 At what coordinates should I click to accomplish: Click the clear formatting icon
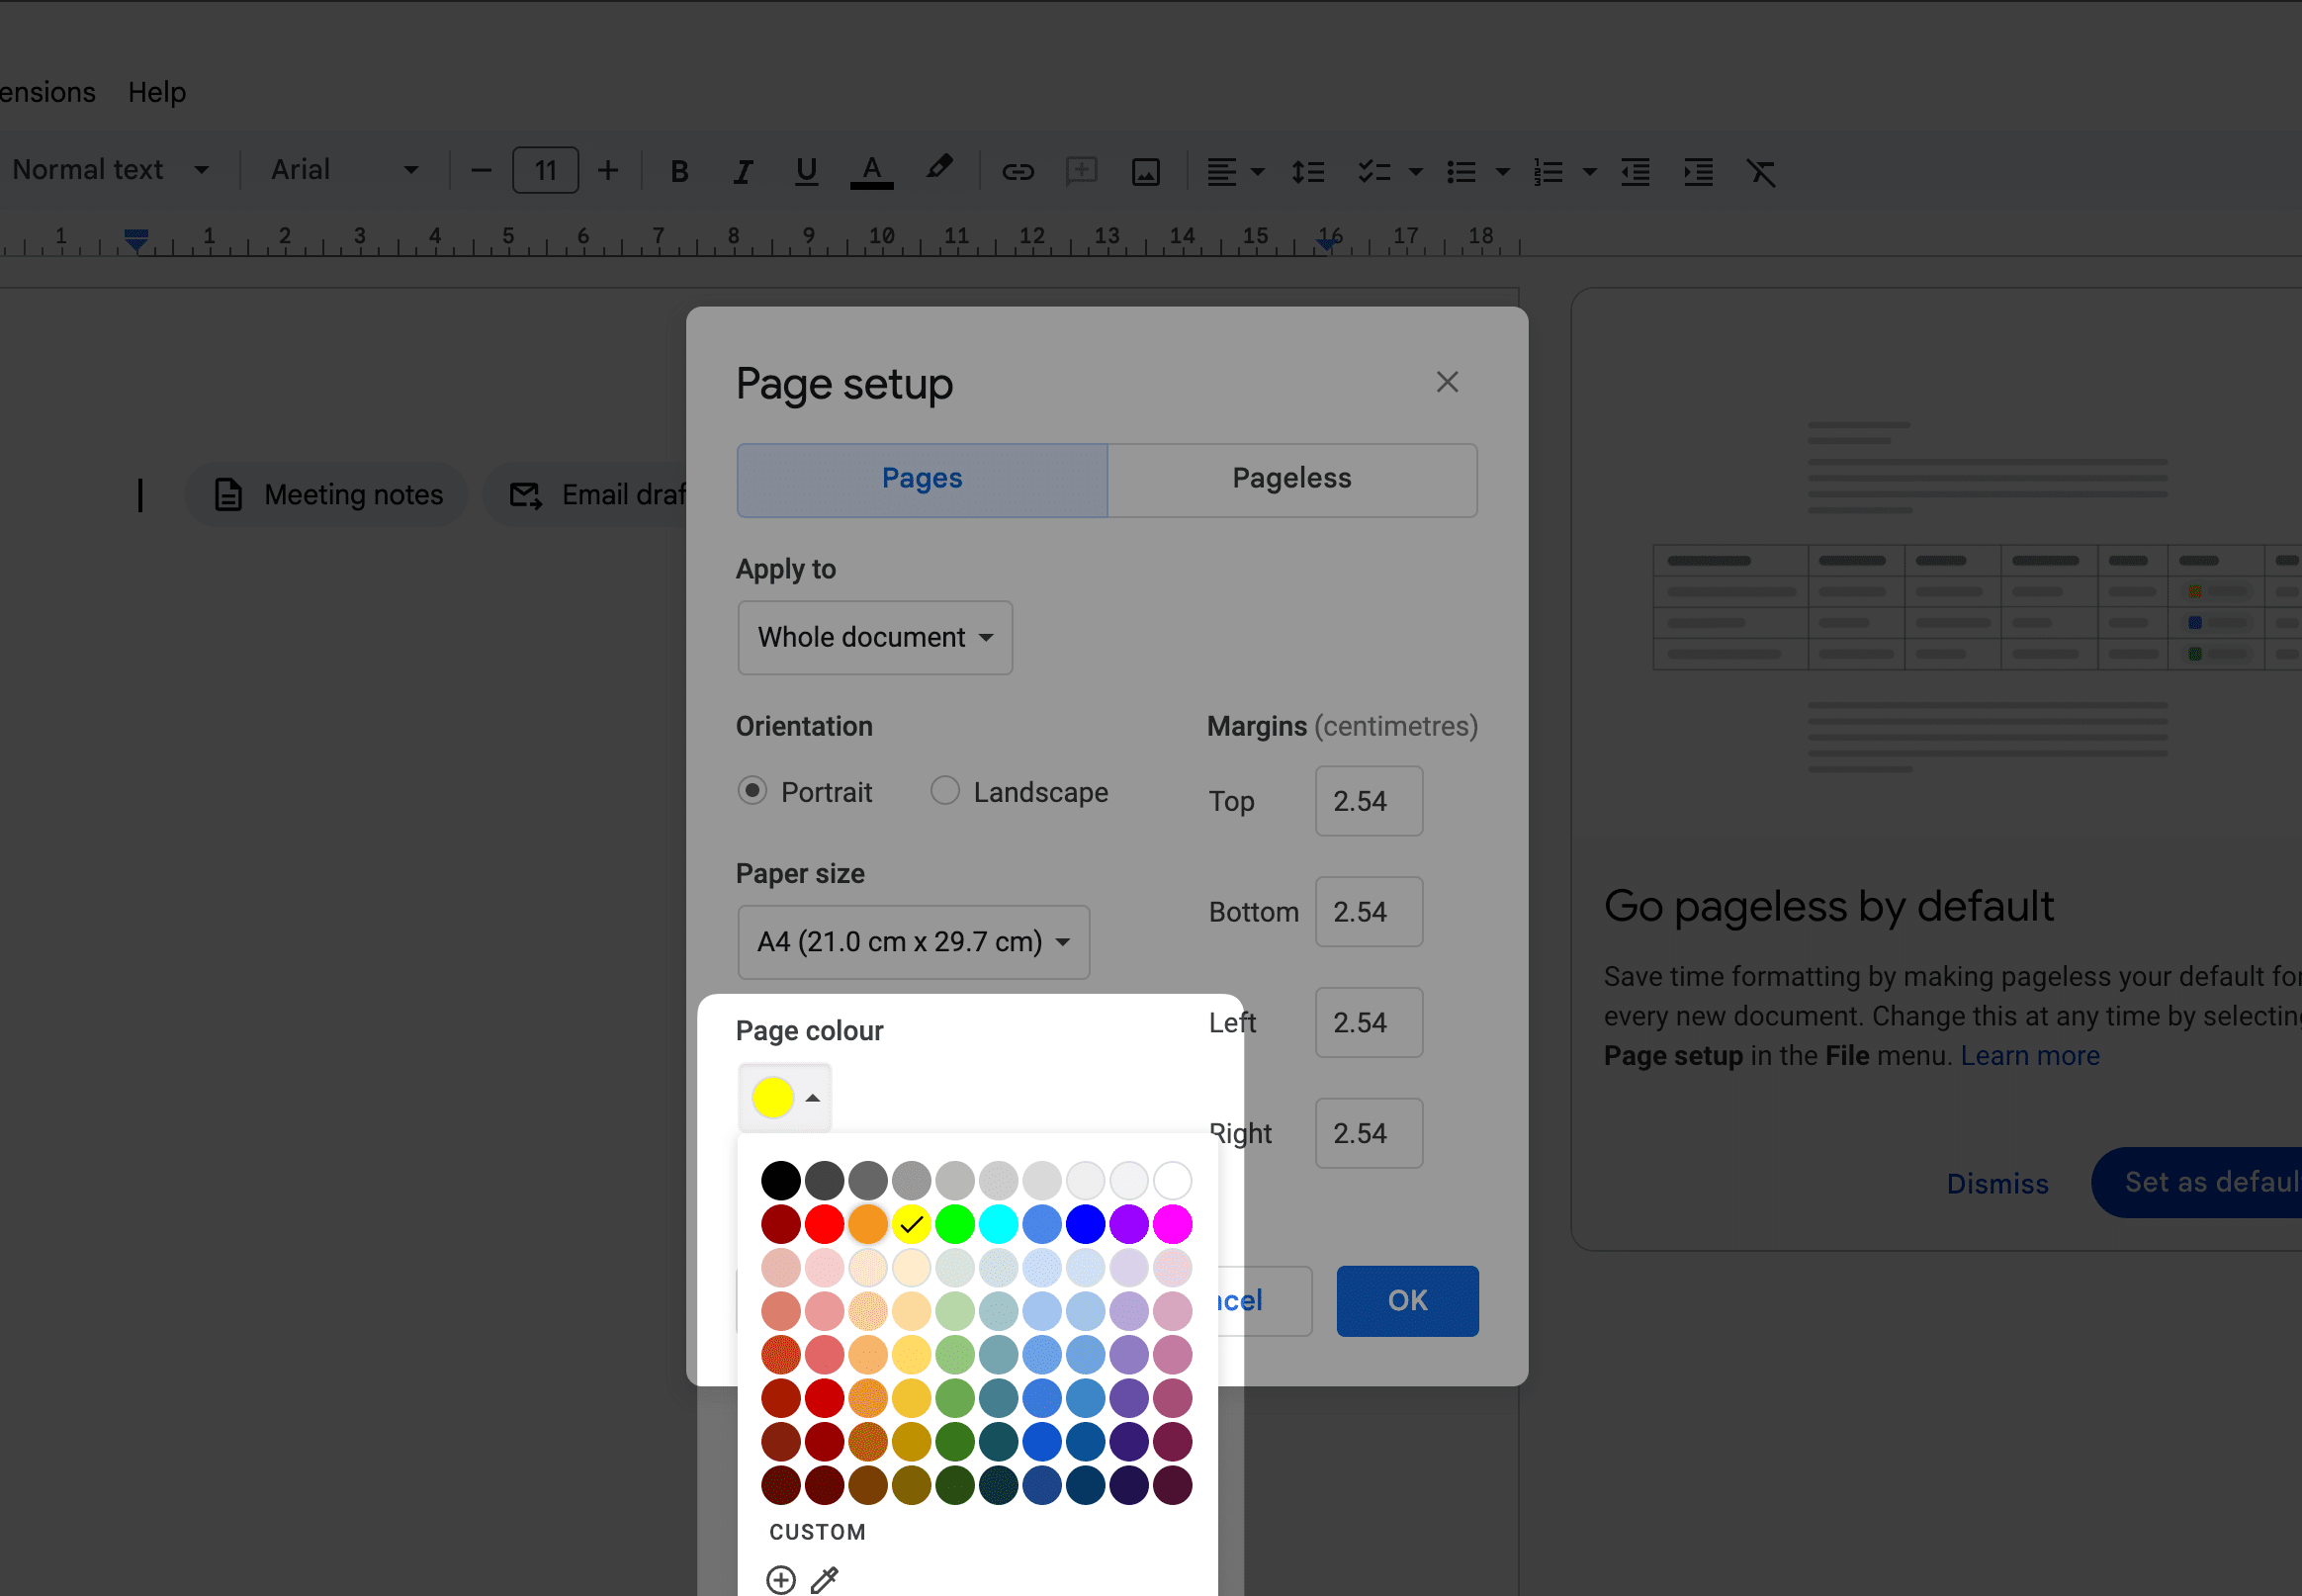1761,172
